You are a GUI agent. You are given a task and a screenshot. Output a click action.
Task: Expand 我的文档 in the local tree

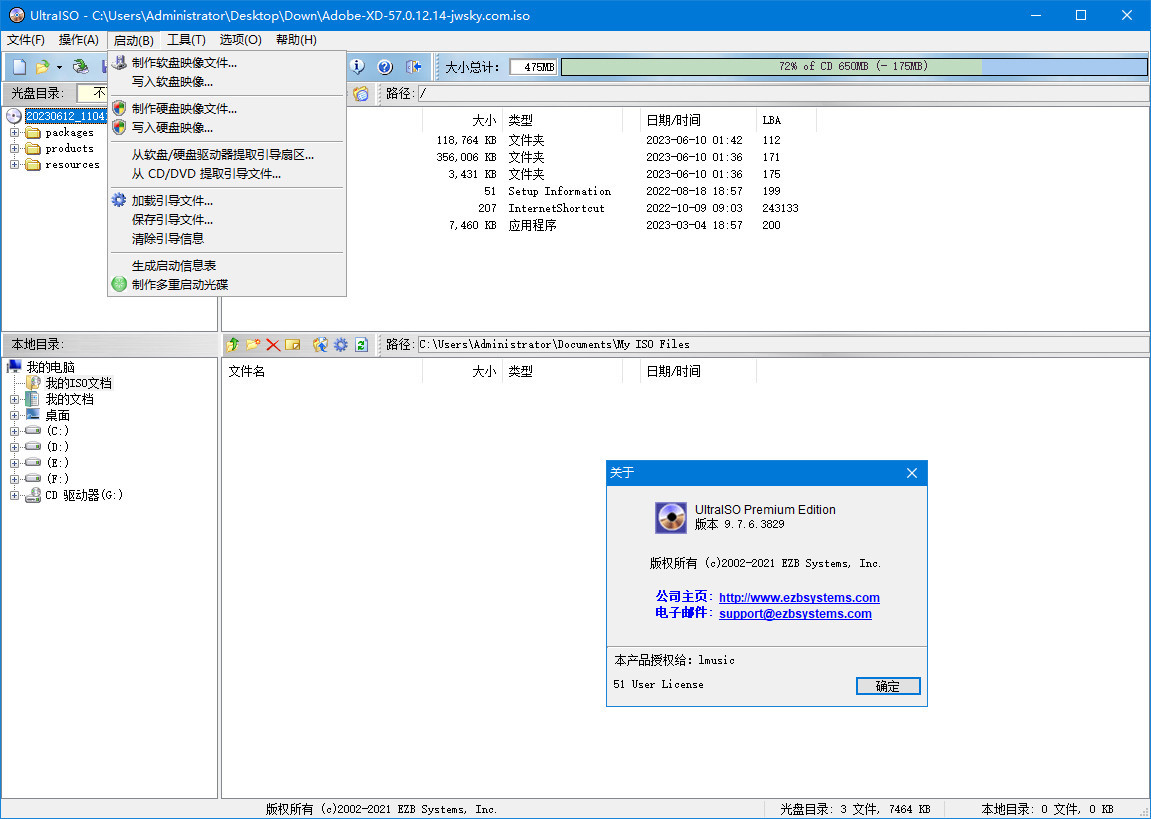(x=14, y=399)
